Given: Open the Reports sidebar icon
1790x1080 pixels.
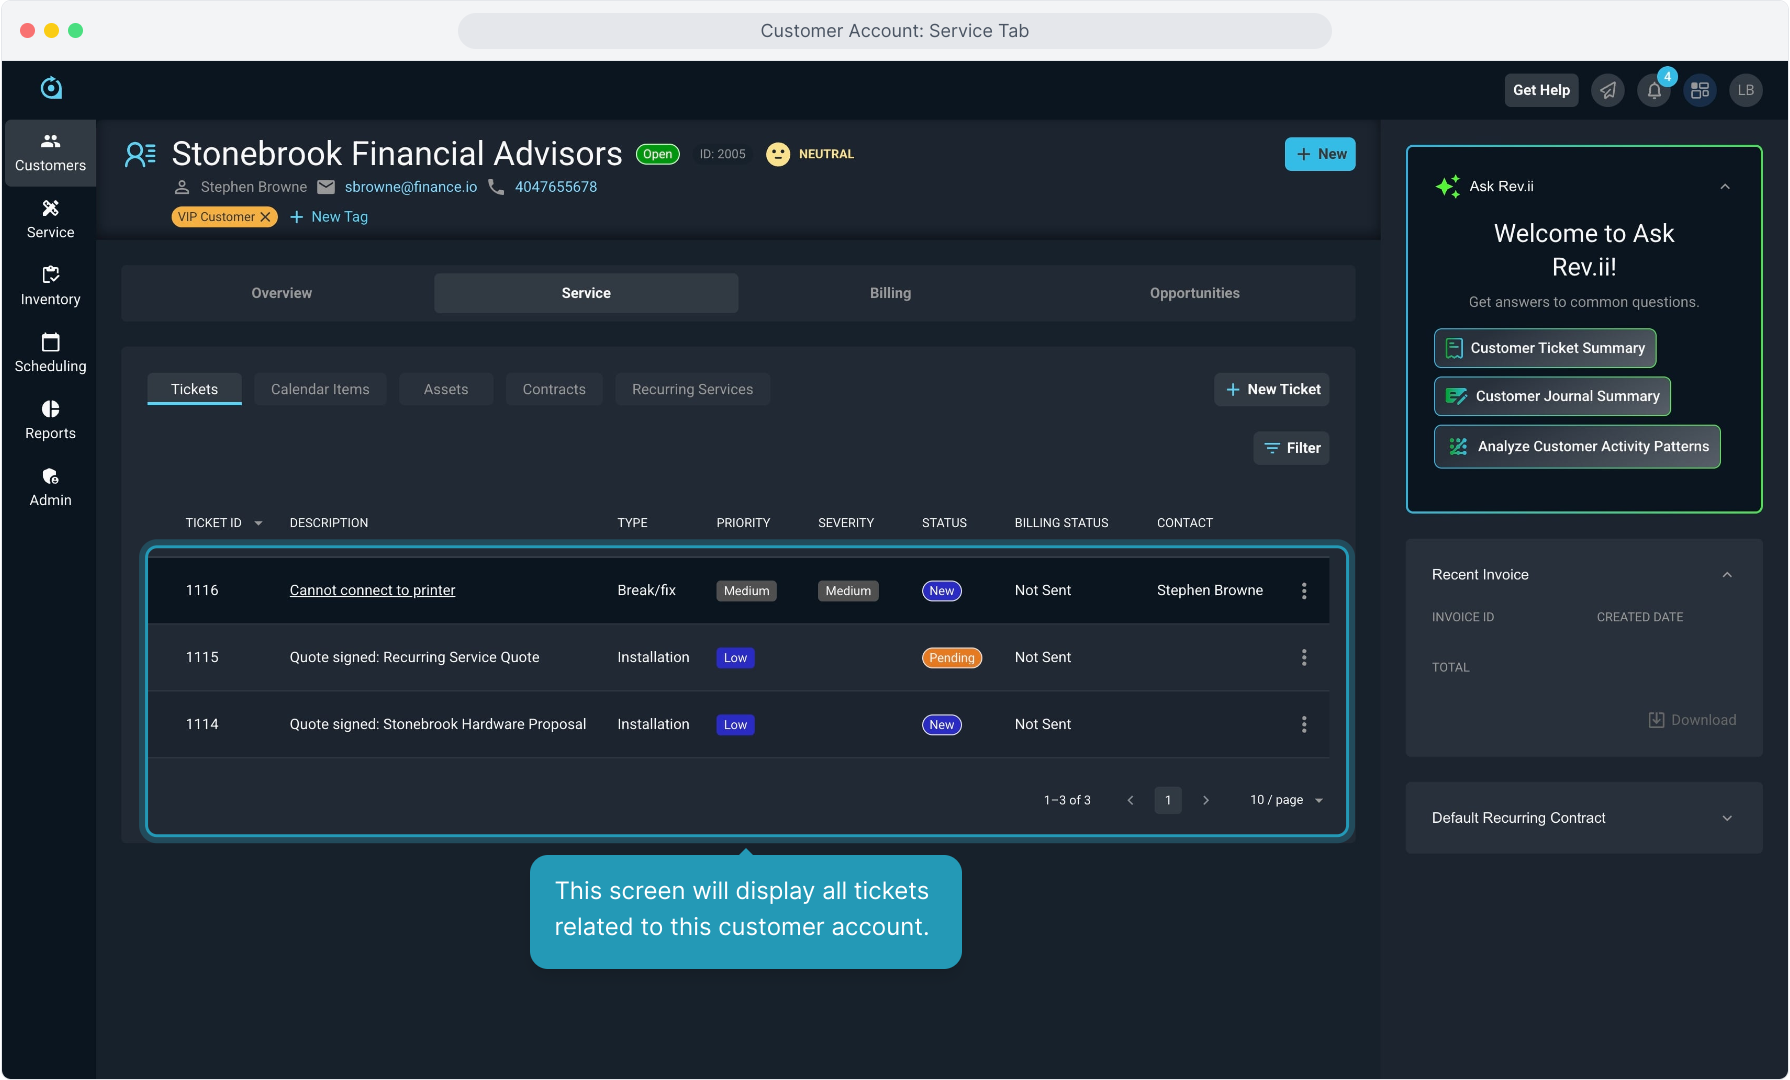Looking at the screenshot, I should (50, 420).
